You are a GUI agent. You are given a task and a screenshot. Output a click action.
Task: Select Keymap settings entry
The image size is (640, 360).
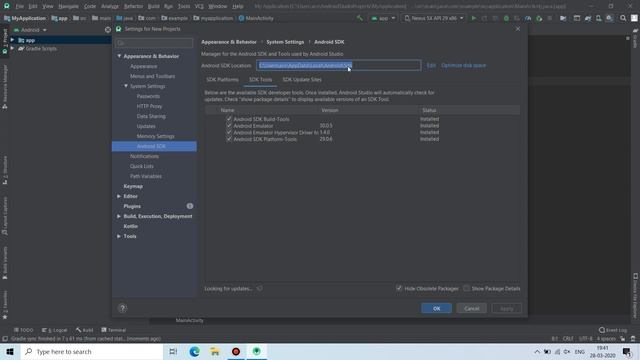click(133, 186)
